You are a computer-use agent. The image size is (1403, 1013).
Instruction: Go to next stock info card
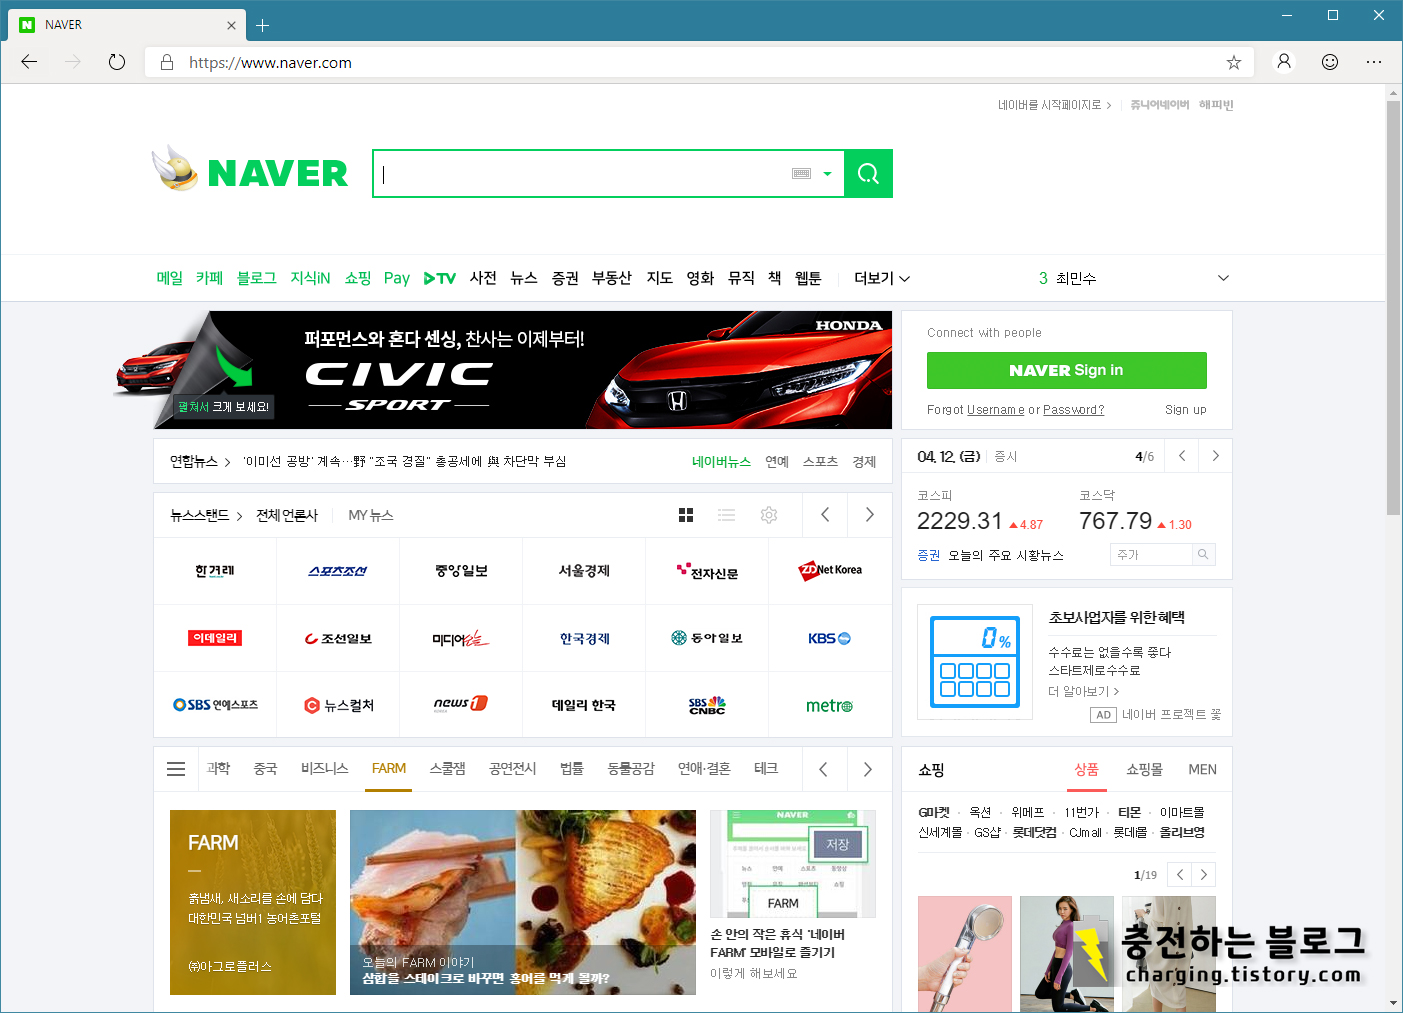click(x=1215, y=456)
